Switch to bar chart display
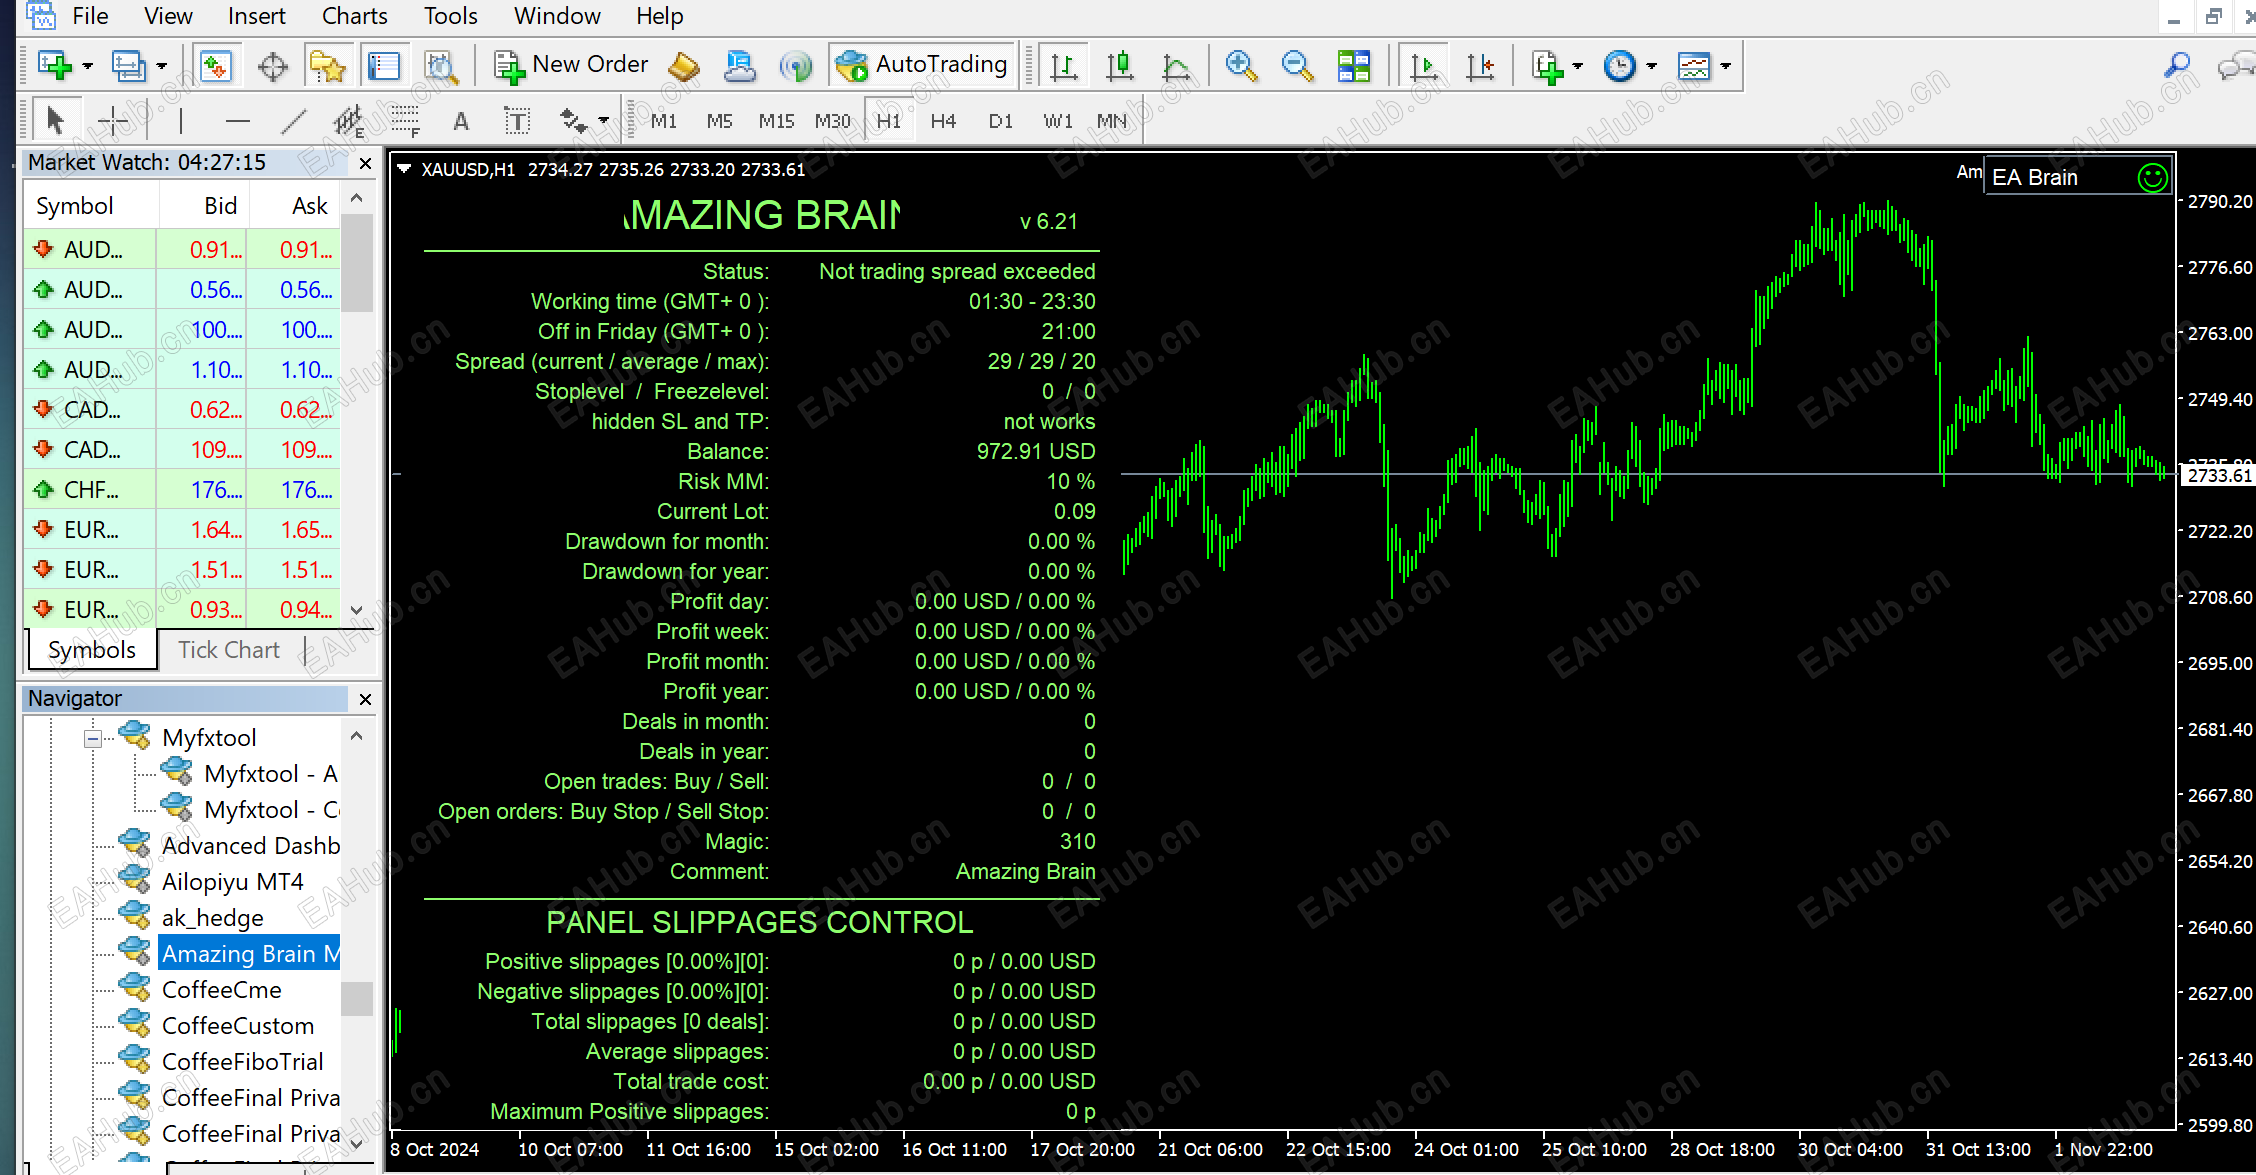 (1064, 66)
